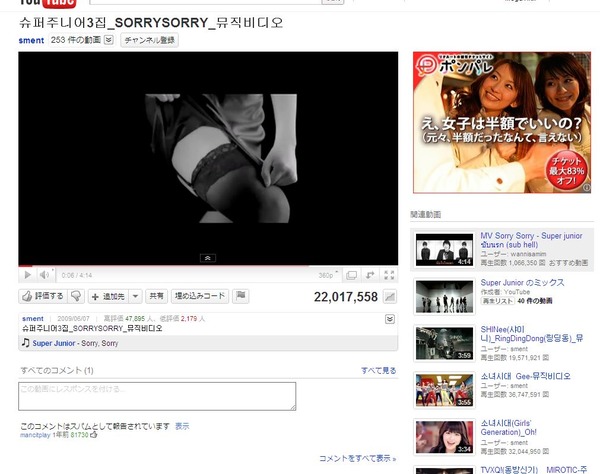This screenshot has height=474, width=600.
Task: Open the ポンパレ advertisement banner
Action: (x=502, y=122)
